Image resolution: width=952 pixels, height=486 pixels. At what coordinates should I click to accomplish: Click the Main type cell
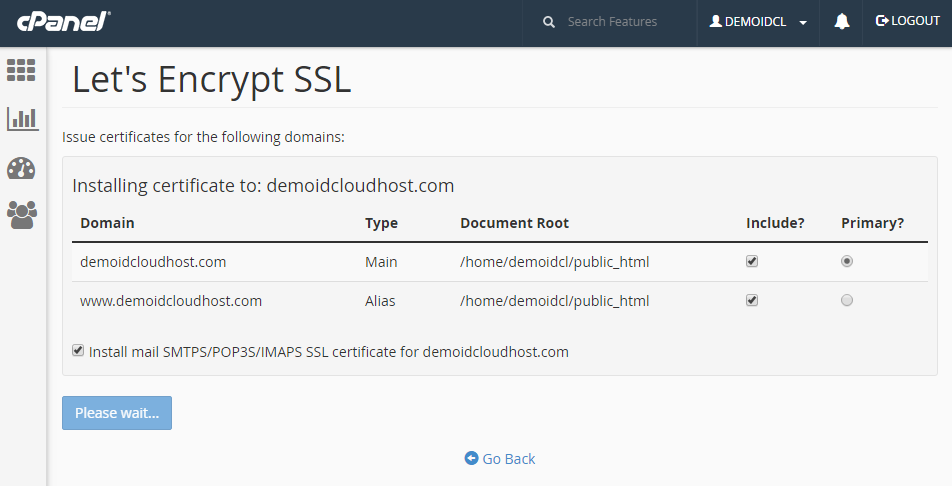point(381,262)
